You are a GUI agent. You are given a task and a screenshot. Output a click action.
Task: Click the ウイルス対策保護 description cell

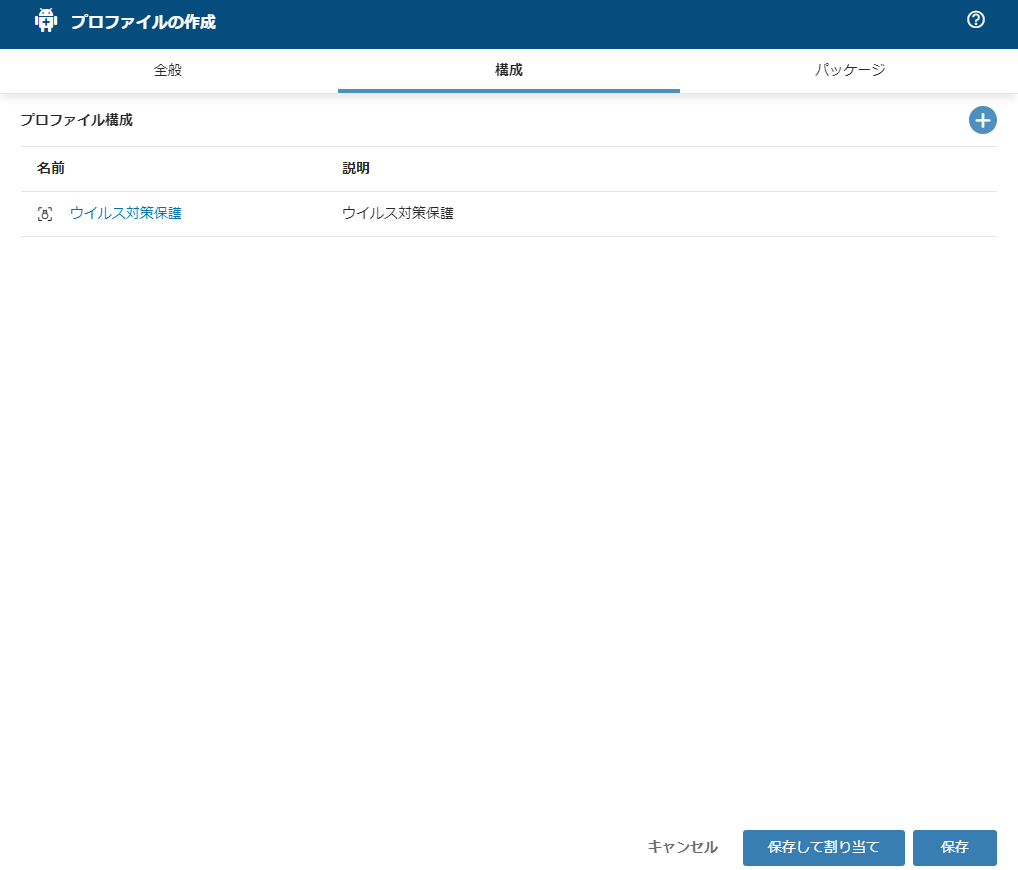point(397,213)
